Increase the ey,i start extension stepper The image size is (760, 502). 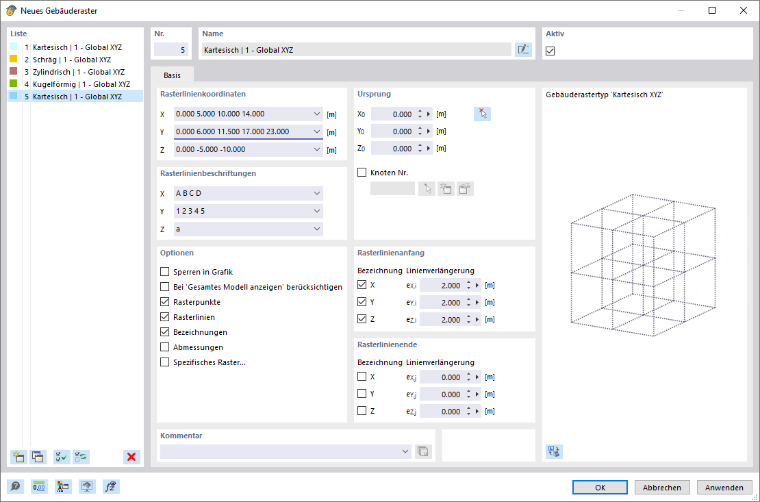click(x=468, y=300)
